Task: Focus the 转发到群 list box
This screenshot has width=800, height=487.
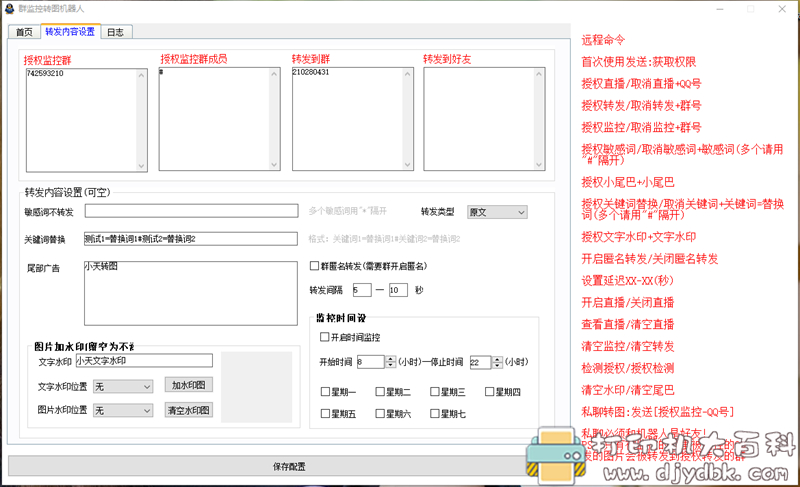Action: point(353,119)
